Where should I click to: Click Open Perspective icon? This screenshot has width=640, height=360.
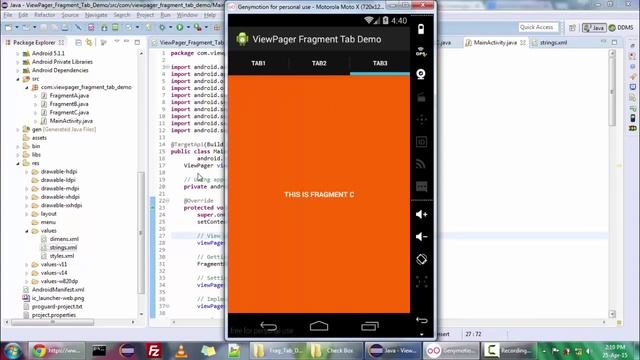coord(572,28)
